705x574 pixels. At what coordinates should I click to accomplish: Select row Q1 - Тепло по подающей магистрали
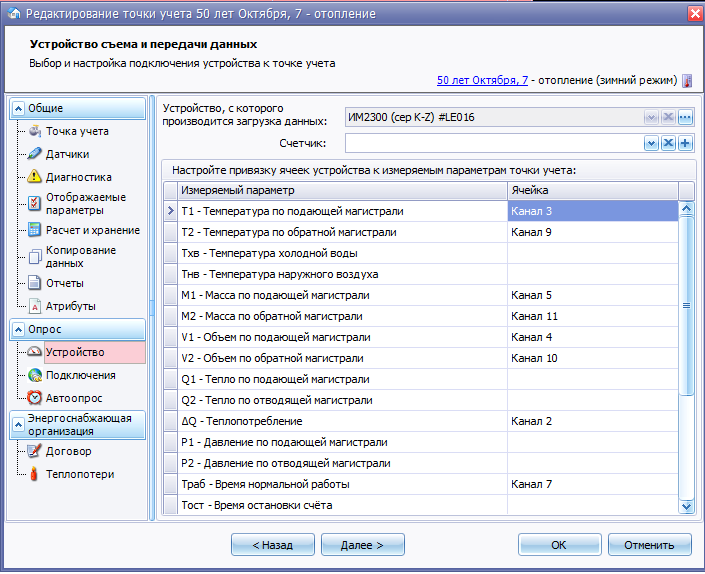point(421,379)
